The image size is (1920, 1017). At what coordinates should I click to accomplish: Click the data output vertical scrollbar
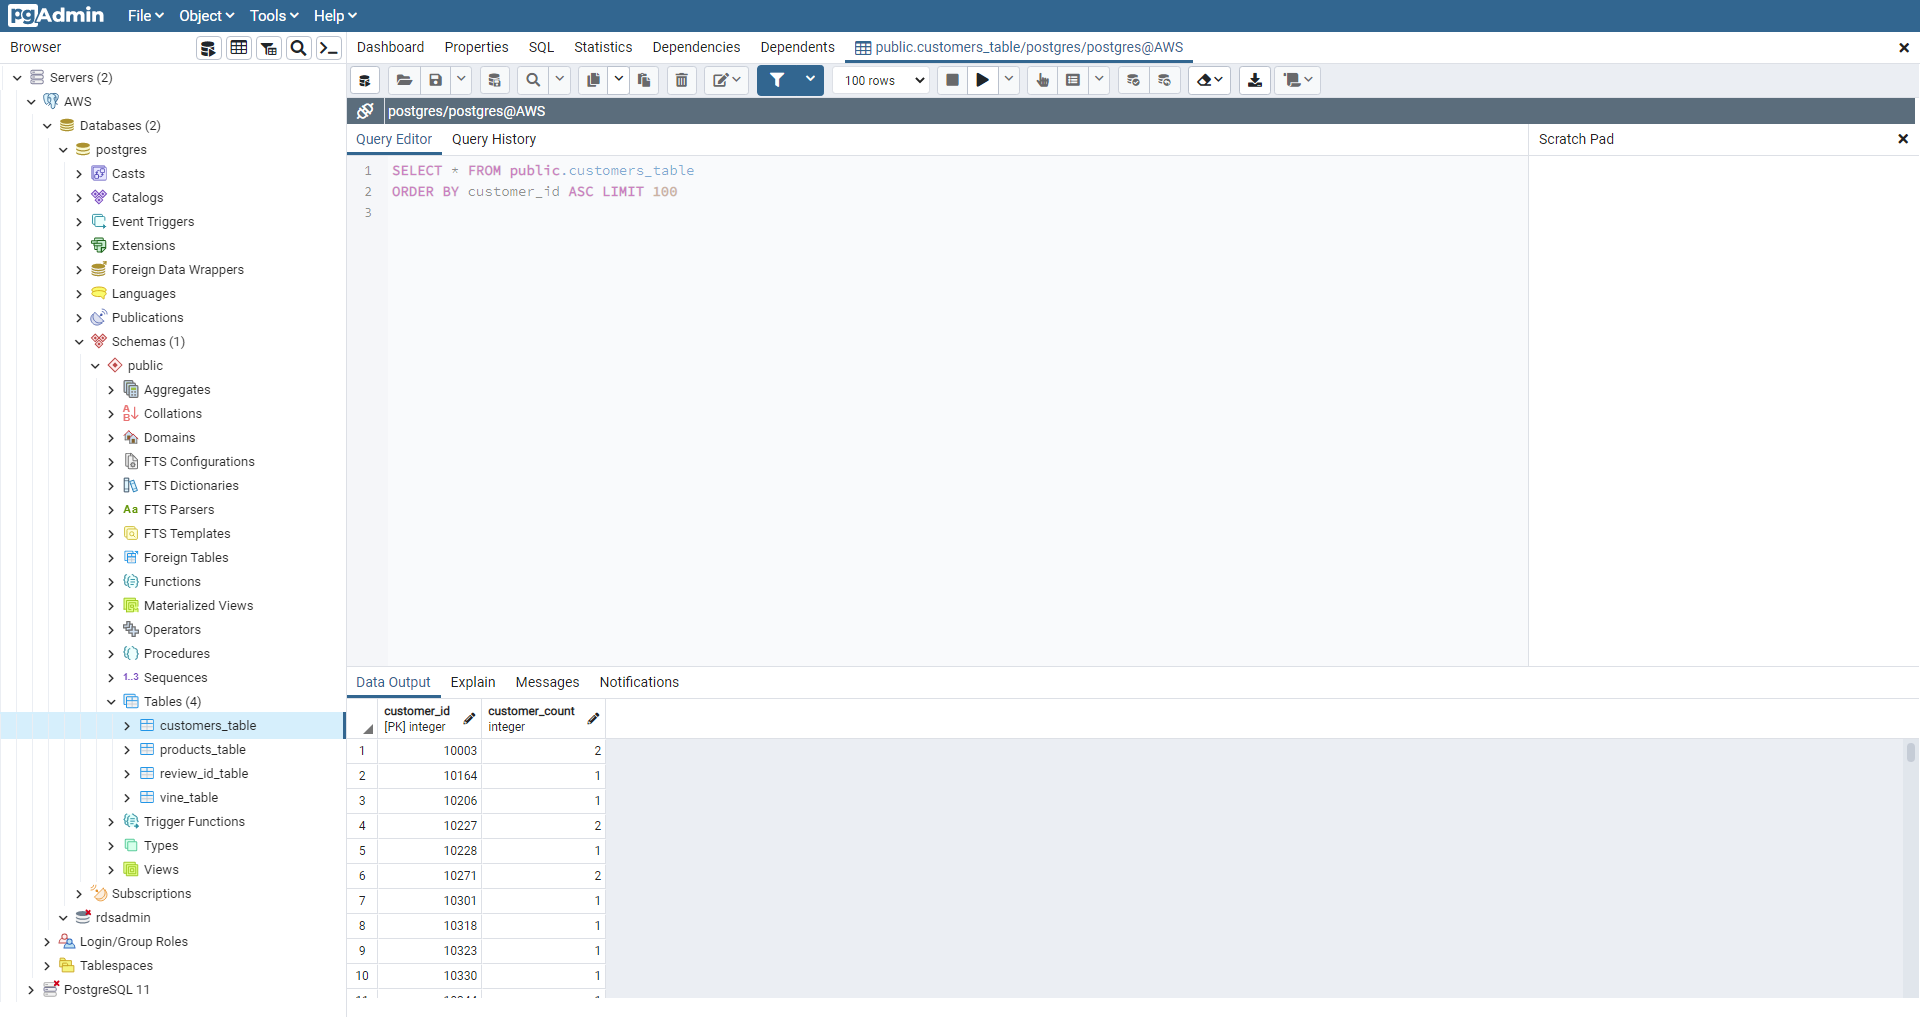tap(1910, 753)
